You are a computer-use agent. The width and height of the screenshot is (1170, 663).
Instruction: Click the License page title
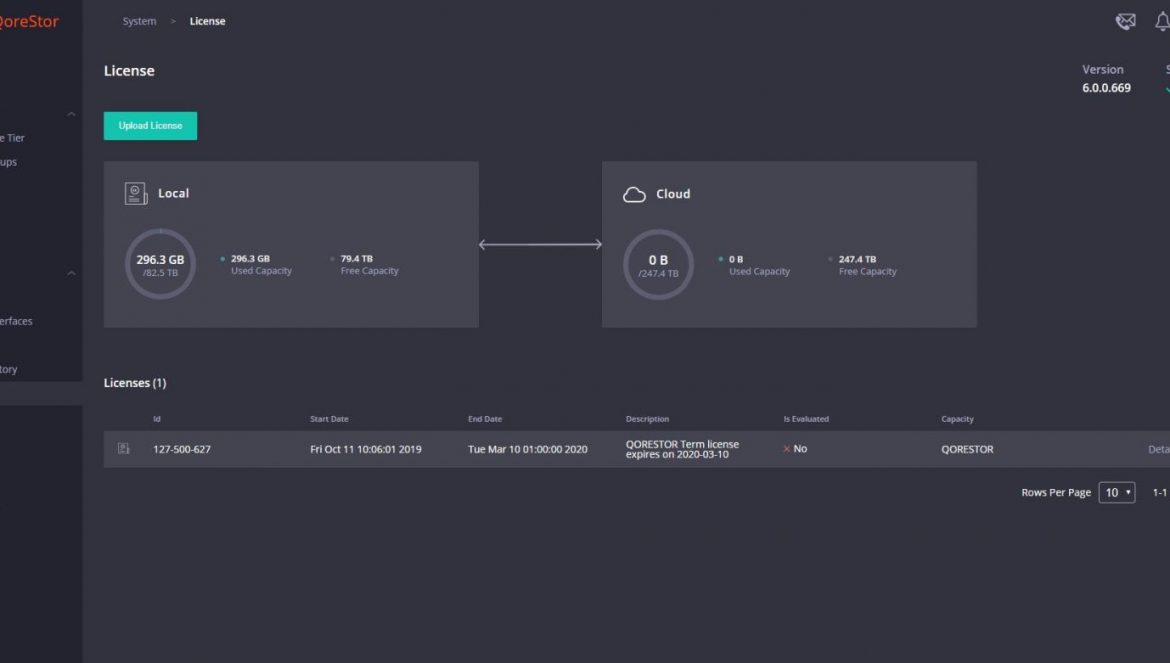pos(129,71)
